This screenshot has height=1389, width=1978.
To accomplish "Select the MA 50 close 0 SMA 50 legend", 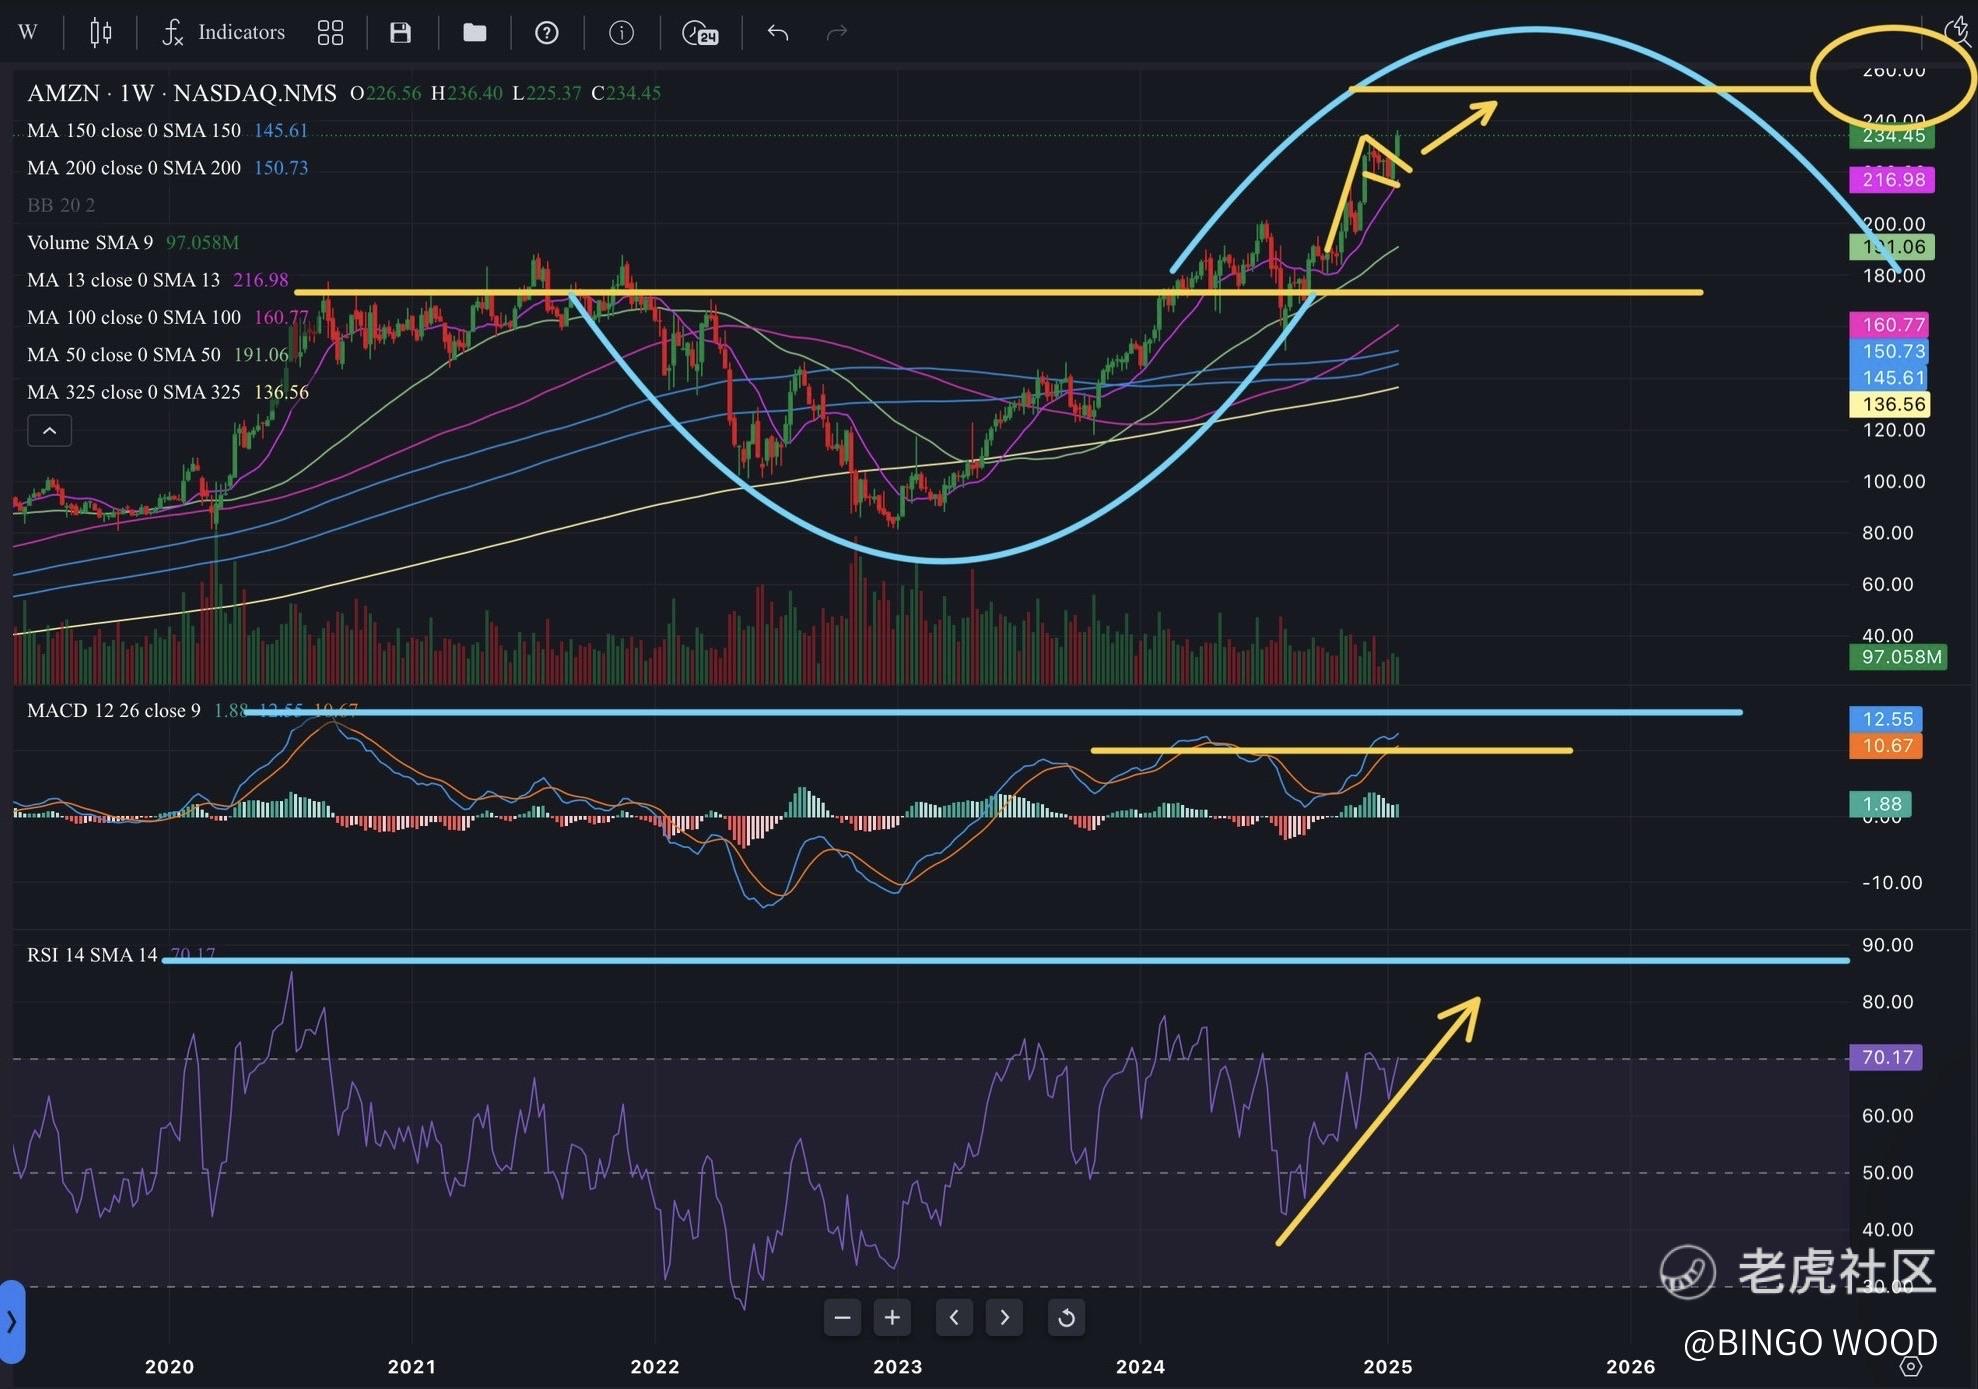I will coord(124,354).
